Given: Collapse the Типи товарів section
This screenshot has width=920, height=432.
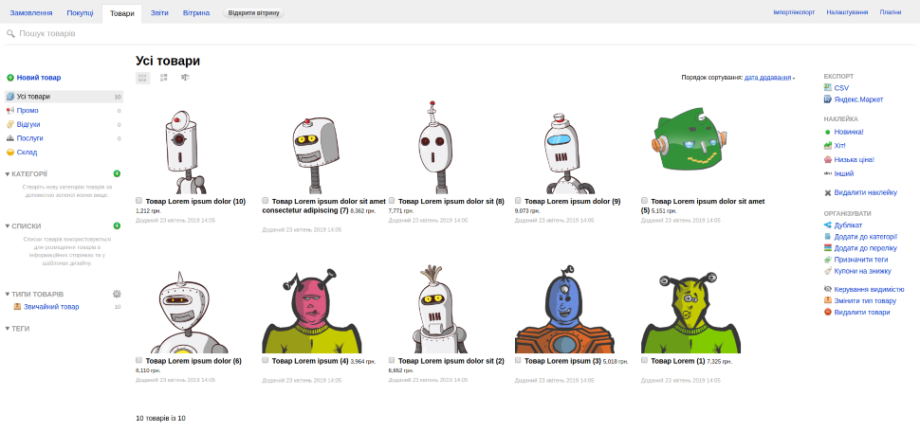Looking at the screenshot, I should [8, 294].
